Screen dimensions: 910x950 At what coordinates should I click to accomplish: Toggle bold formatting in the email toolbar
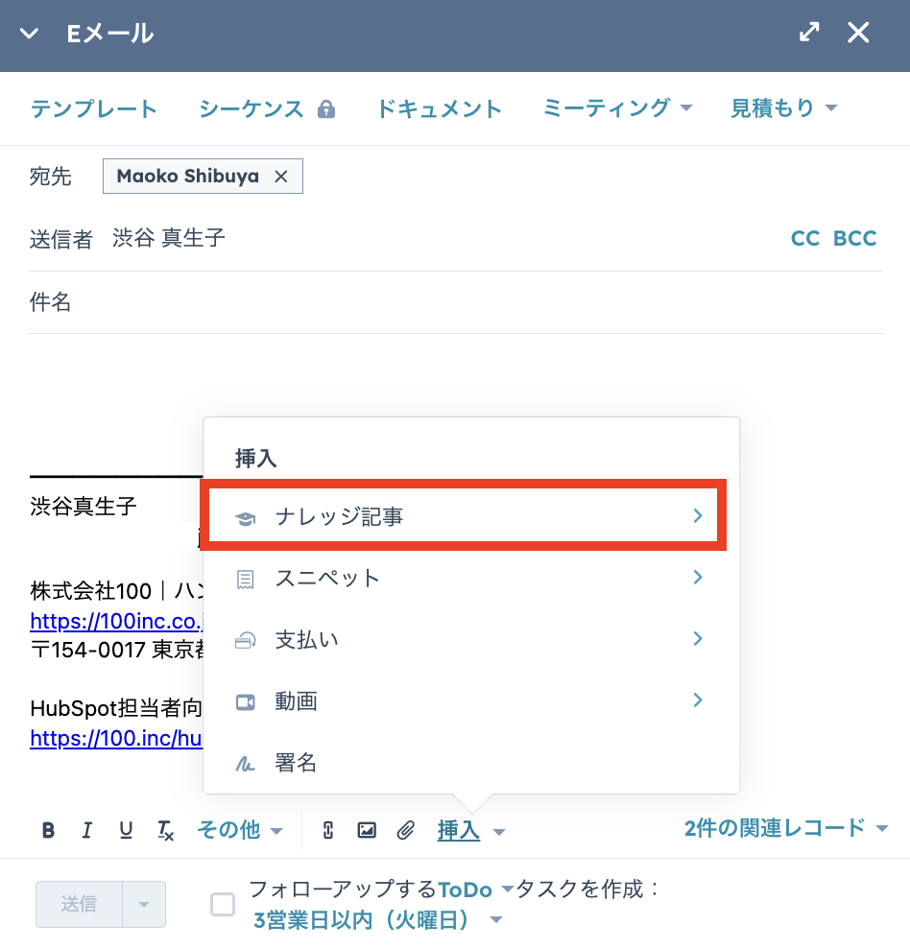click(48, 830)
